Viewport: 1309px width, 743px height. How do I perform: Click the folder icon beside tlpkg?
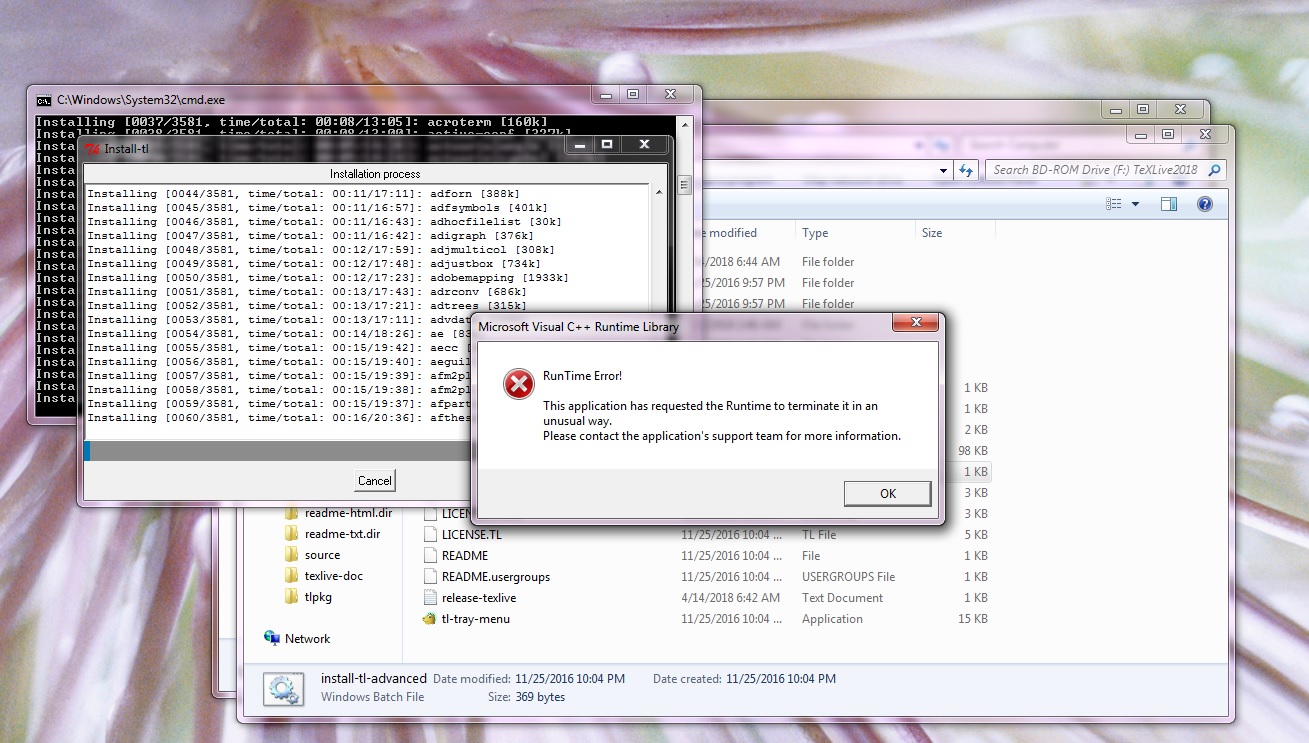click(291, 597)
